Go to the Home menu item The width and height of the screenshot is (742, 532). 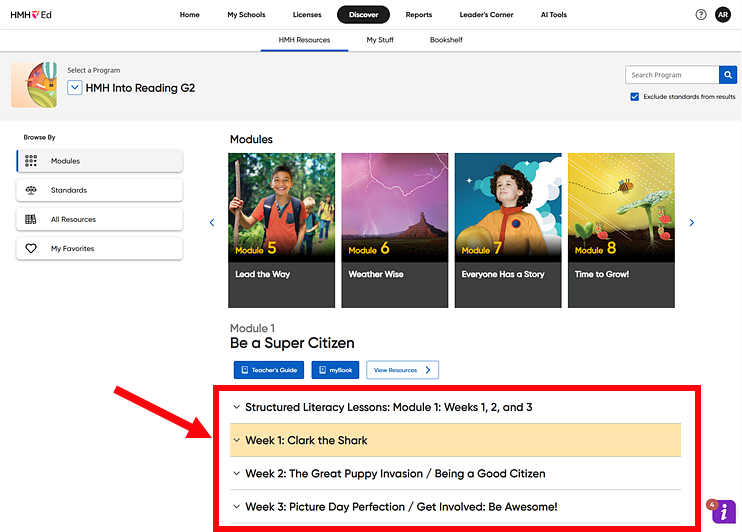189,15
